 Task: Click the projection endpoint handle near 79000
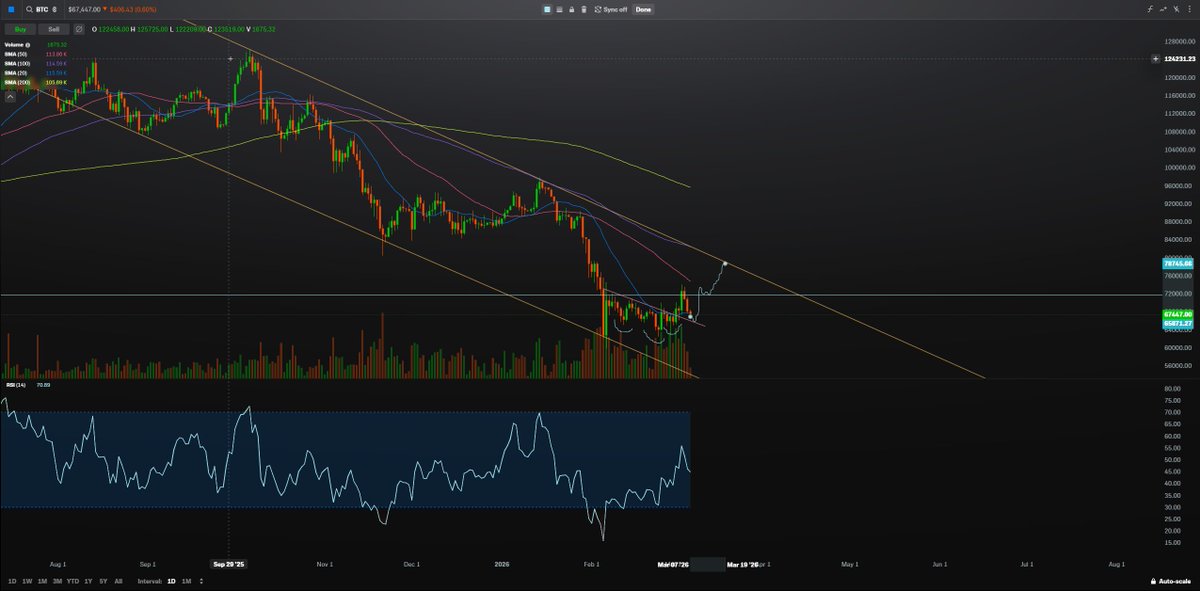coord(724,264)
